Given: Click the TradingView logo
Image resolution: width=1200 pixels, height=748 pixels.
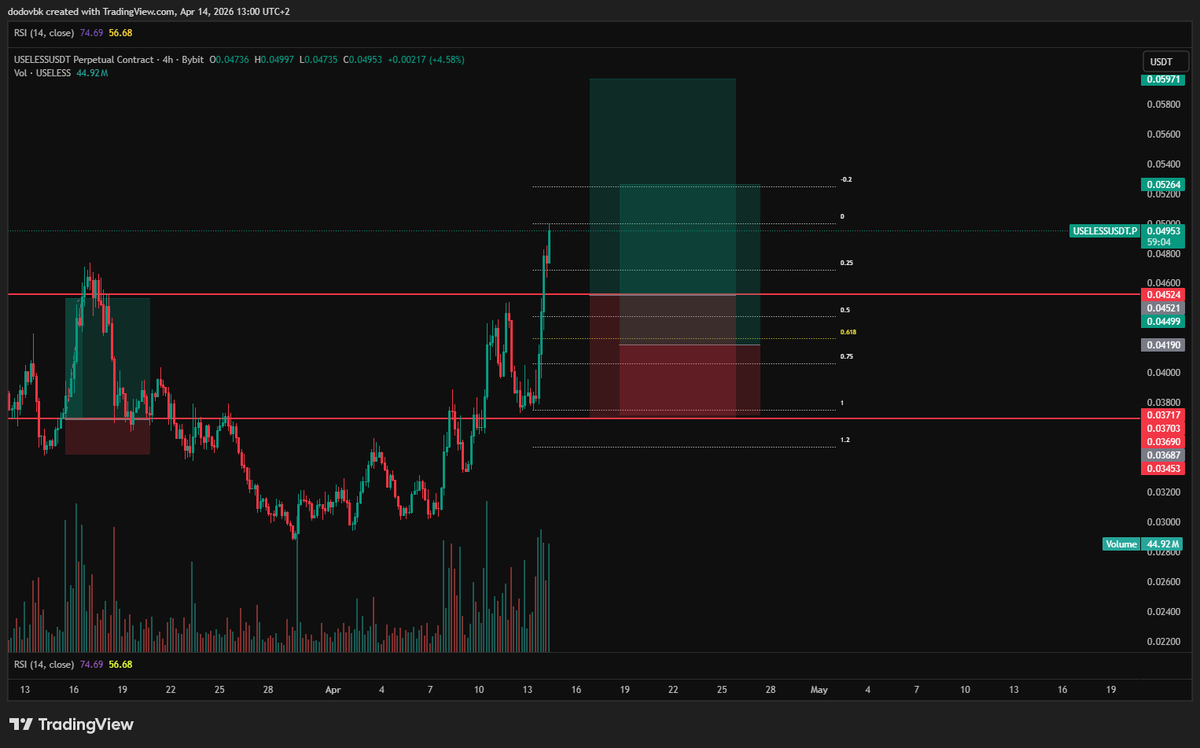Looking at the screenshot, I should (x=71, y=724).
